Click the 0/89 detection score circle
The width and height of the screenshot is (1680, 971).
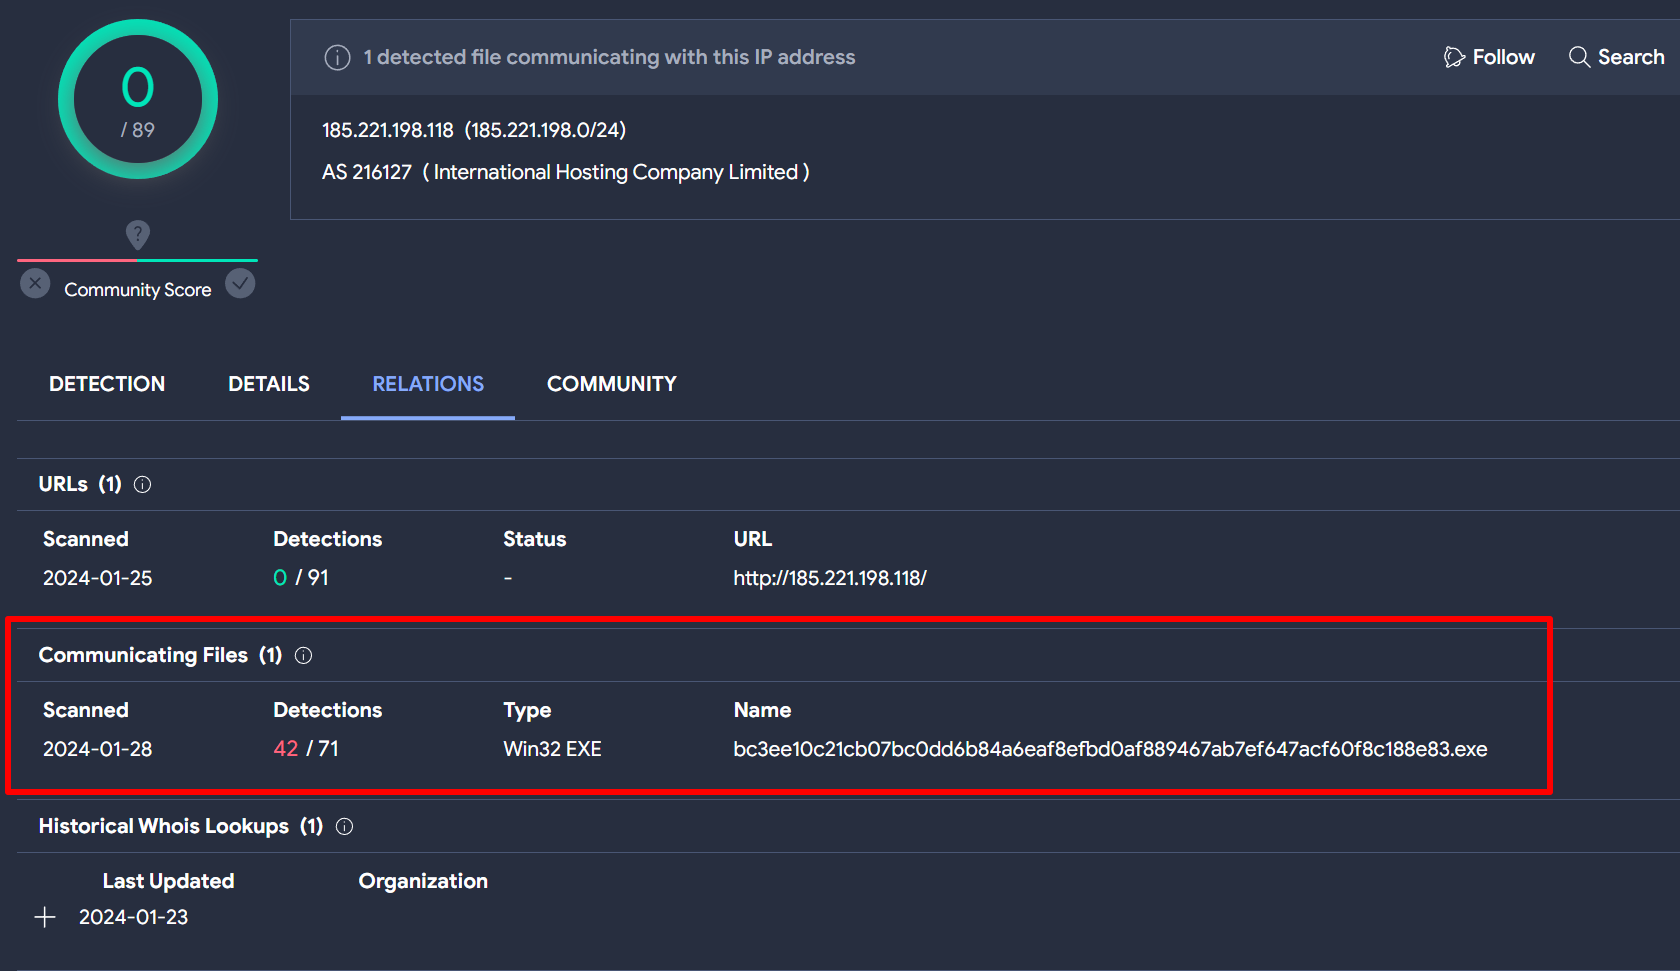pos(138,100)
